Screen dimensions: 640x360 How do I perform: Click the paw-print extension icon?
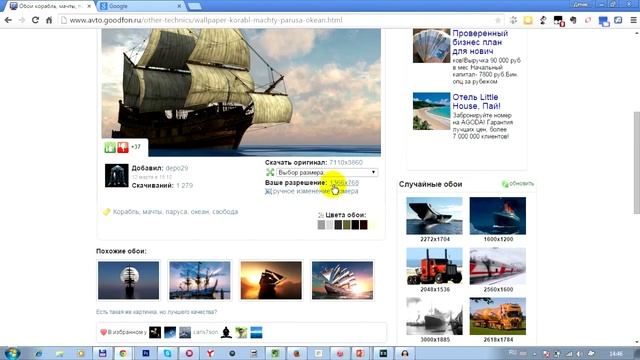point(513,20)
